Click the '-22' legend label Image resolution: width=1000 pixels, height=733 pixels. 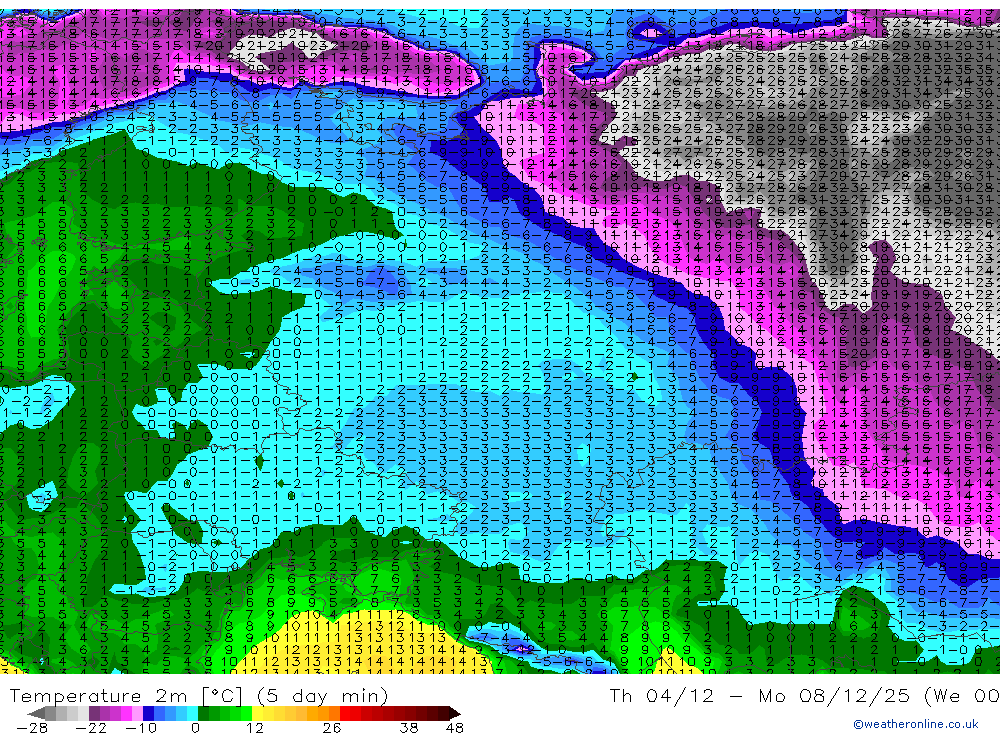pos(91,728)
